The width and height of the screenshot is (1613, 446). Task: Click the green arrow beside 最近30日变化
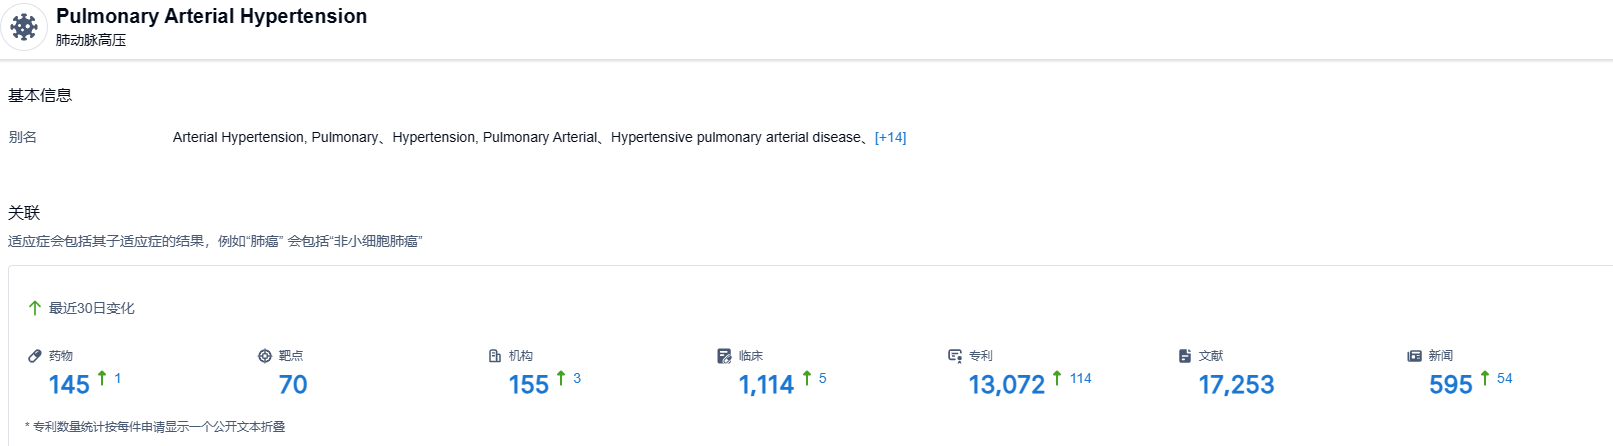35,308
